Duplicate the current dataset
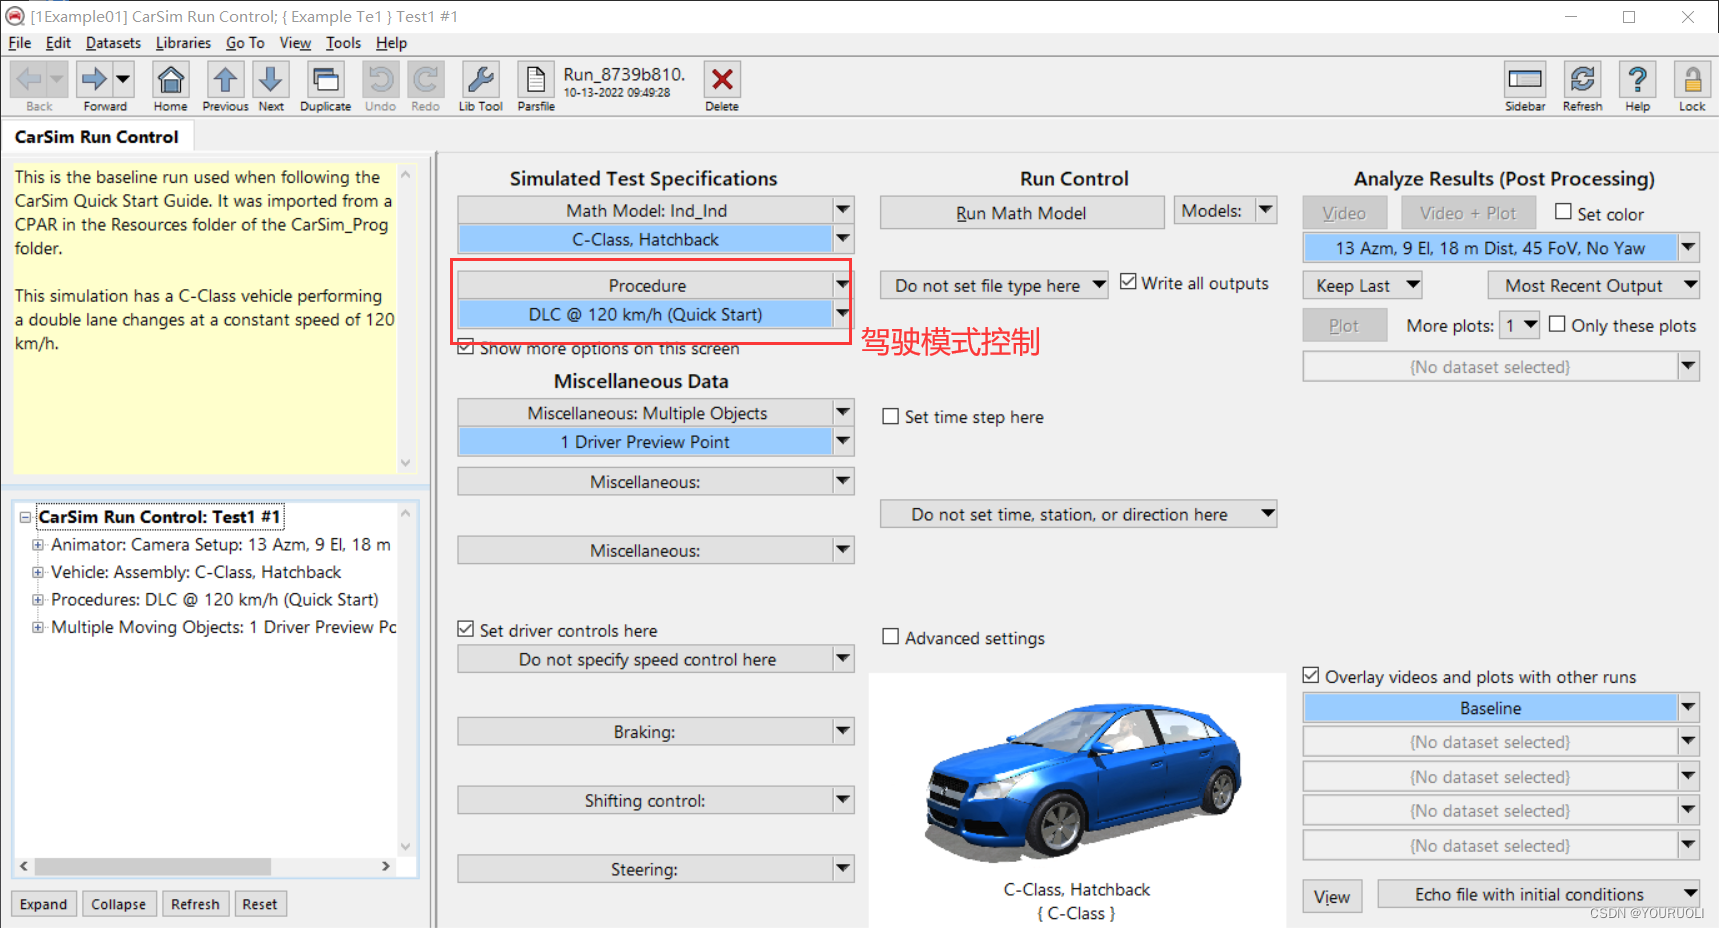The height and width of the screenshot is (928, 1719). click(326, 80)
